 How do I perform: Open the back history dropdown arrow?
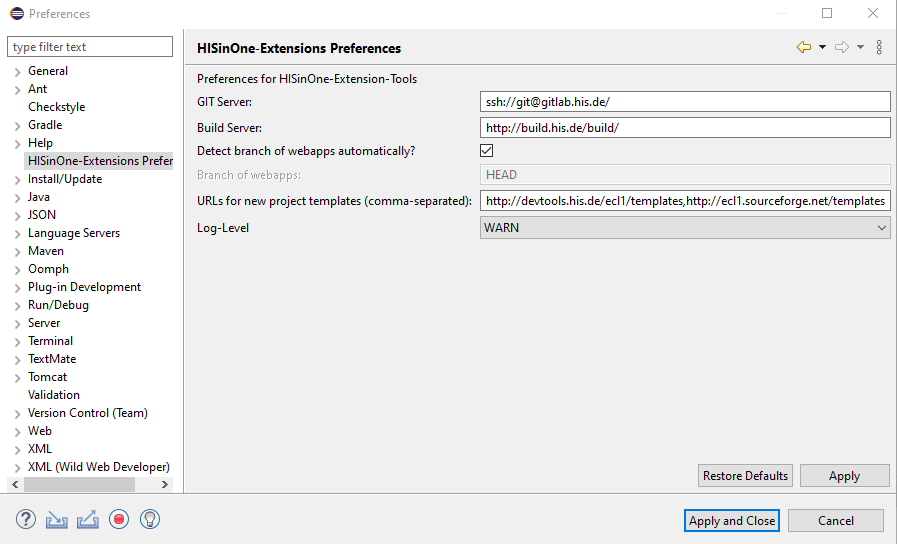coord(822,47)
